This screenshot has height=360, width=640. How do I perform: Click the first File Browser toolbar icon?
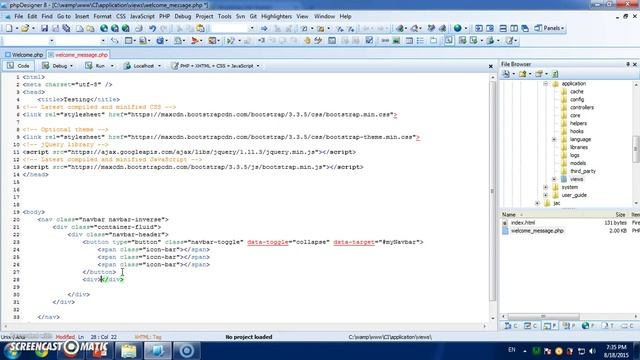[x=506, y=74]
